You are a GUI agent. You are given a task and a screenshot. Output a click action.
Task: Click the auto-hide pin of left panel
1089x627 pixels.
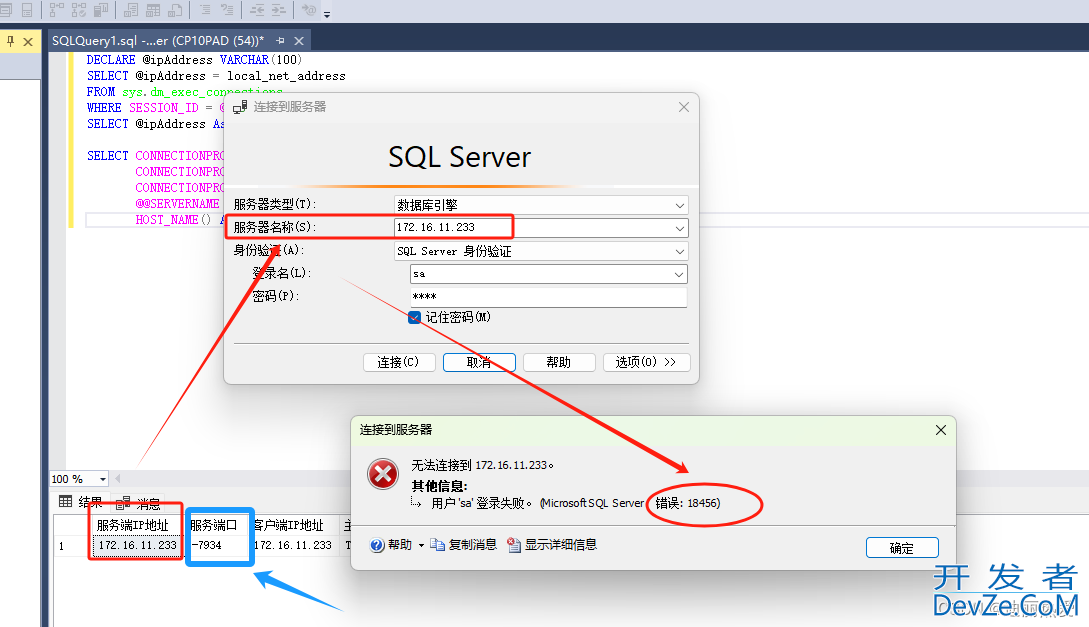[10, 42]
